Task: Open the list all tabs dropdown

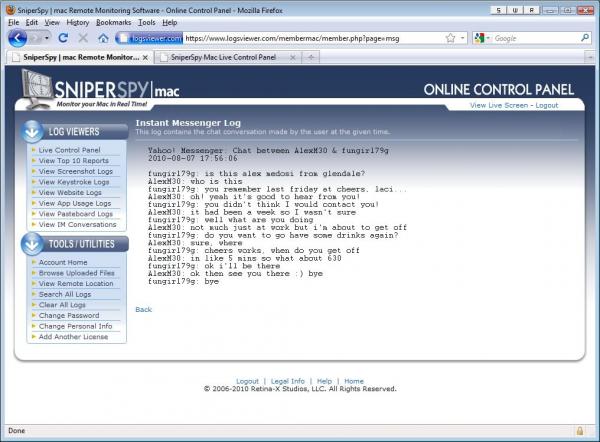Action: pos(590,57)
